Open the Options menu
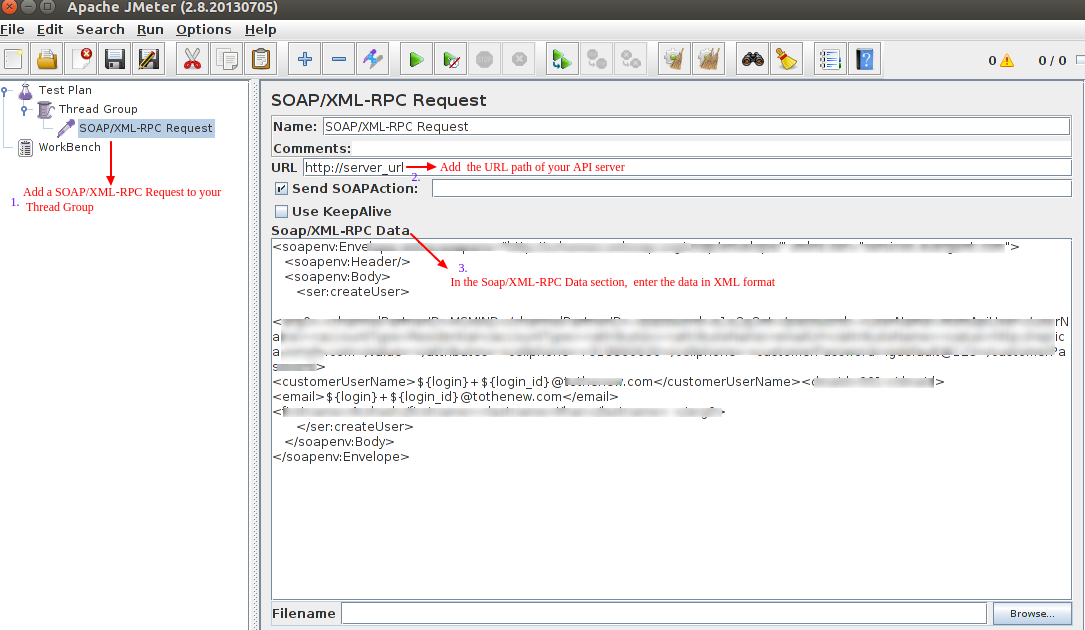This screenshot has width=1085, height=630. 203,30
